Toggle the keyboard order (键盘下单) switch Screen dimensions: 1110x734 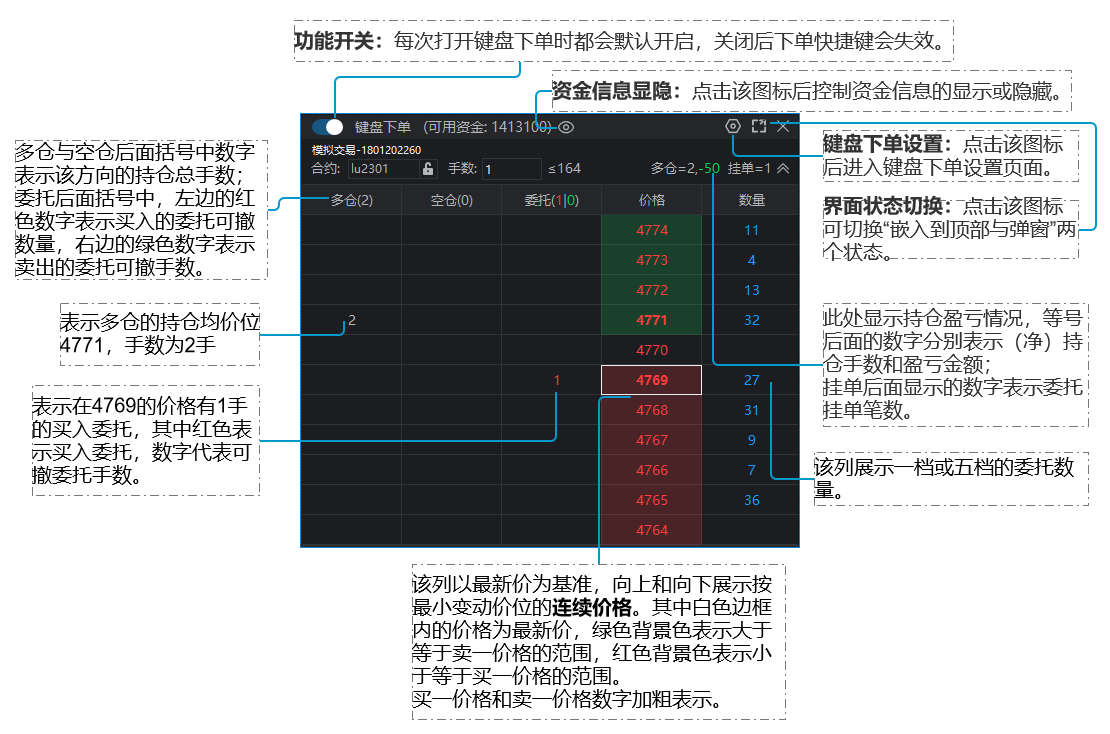pyautogui.click(x=327, y=127)
